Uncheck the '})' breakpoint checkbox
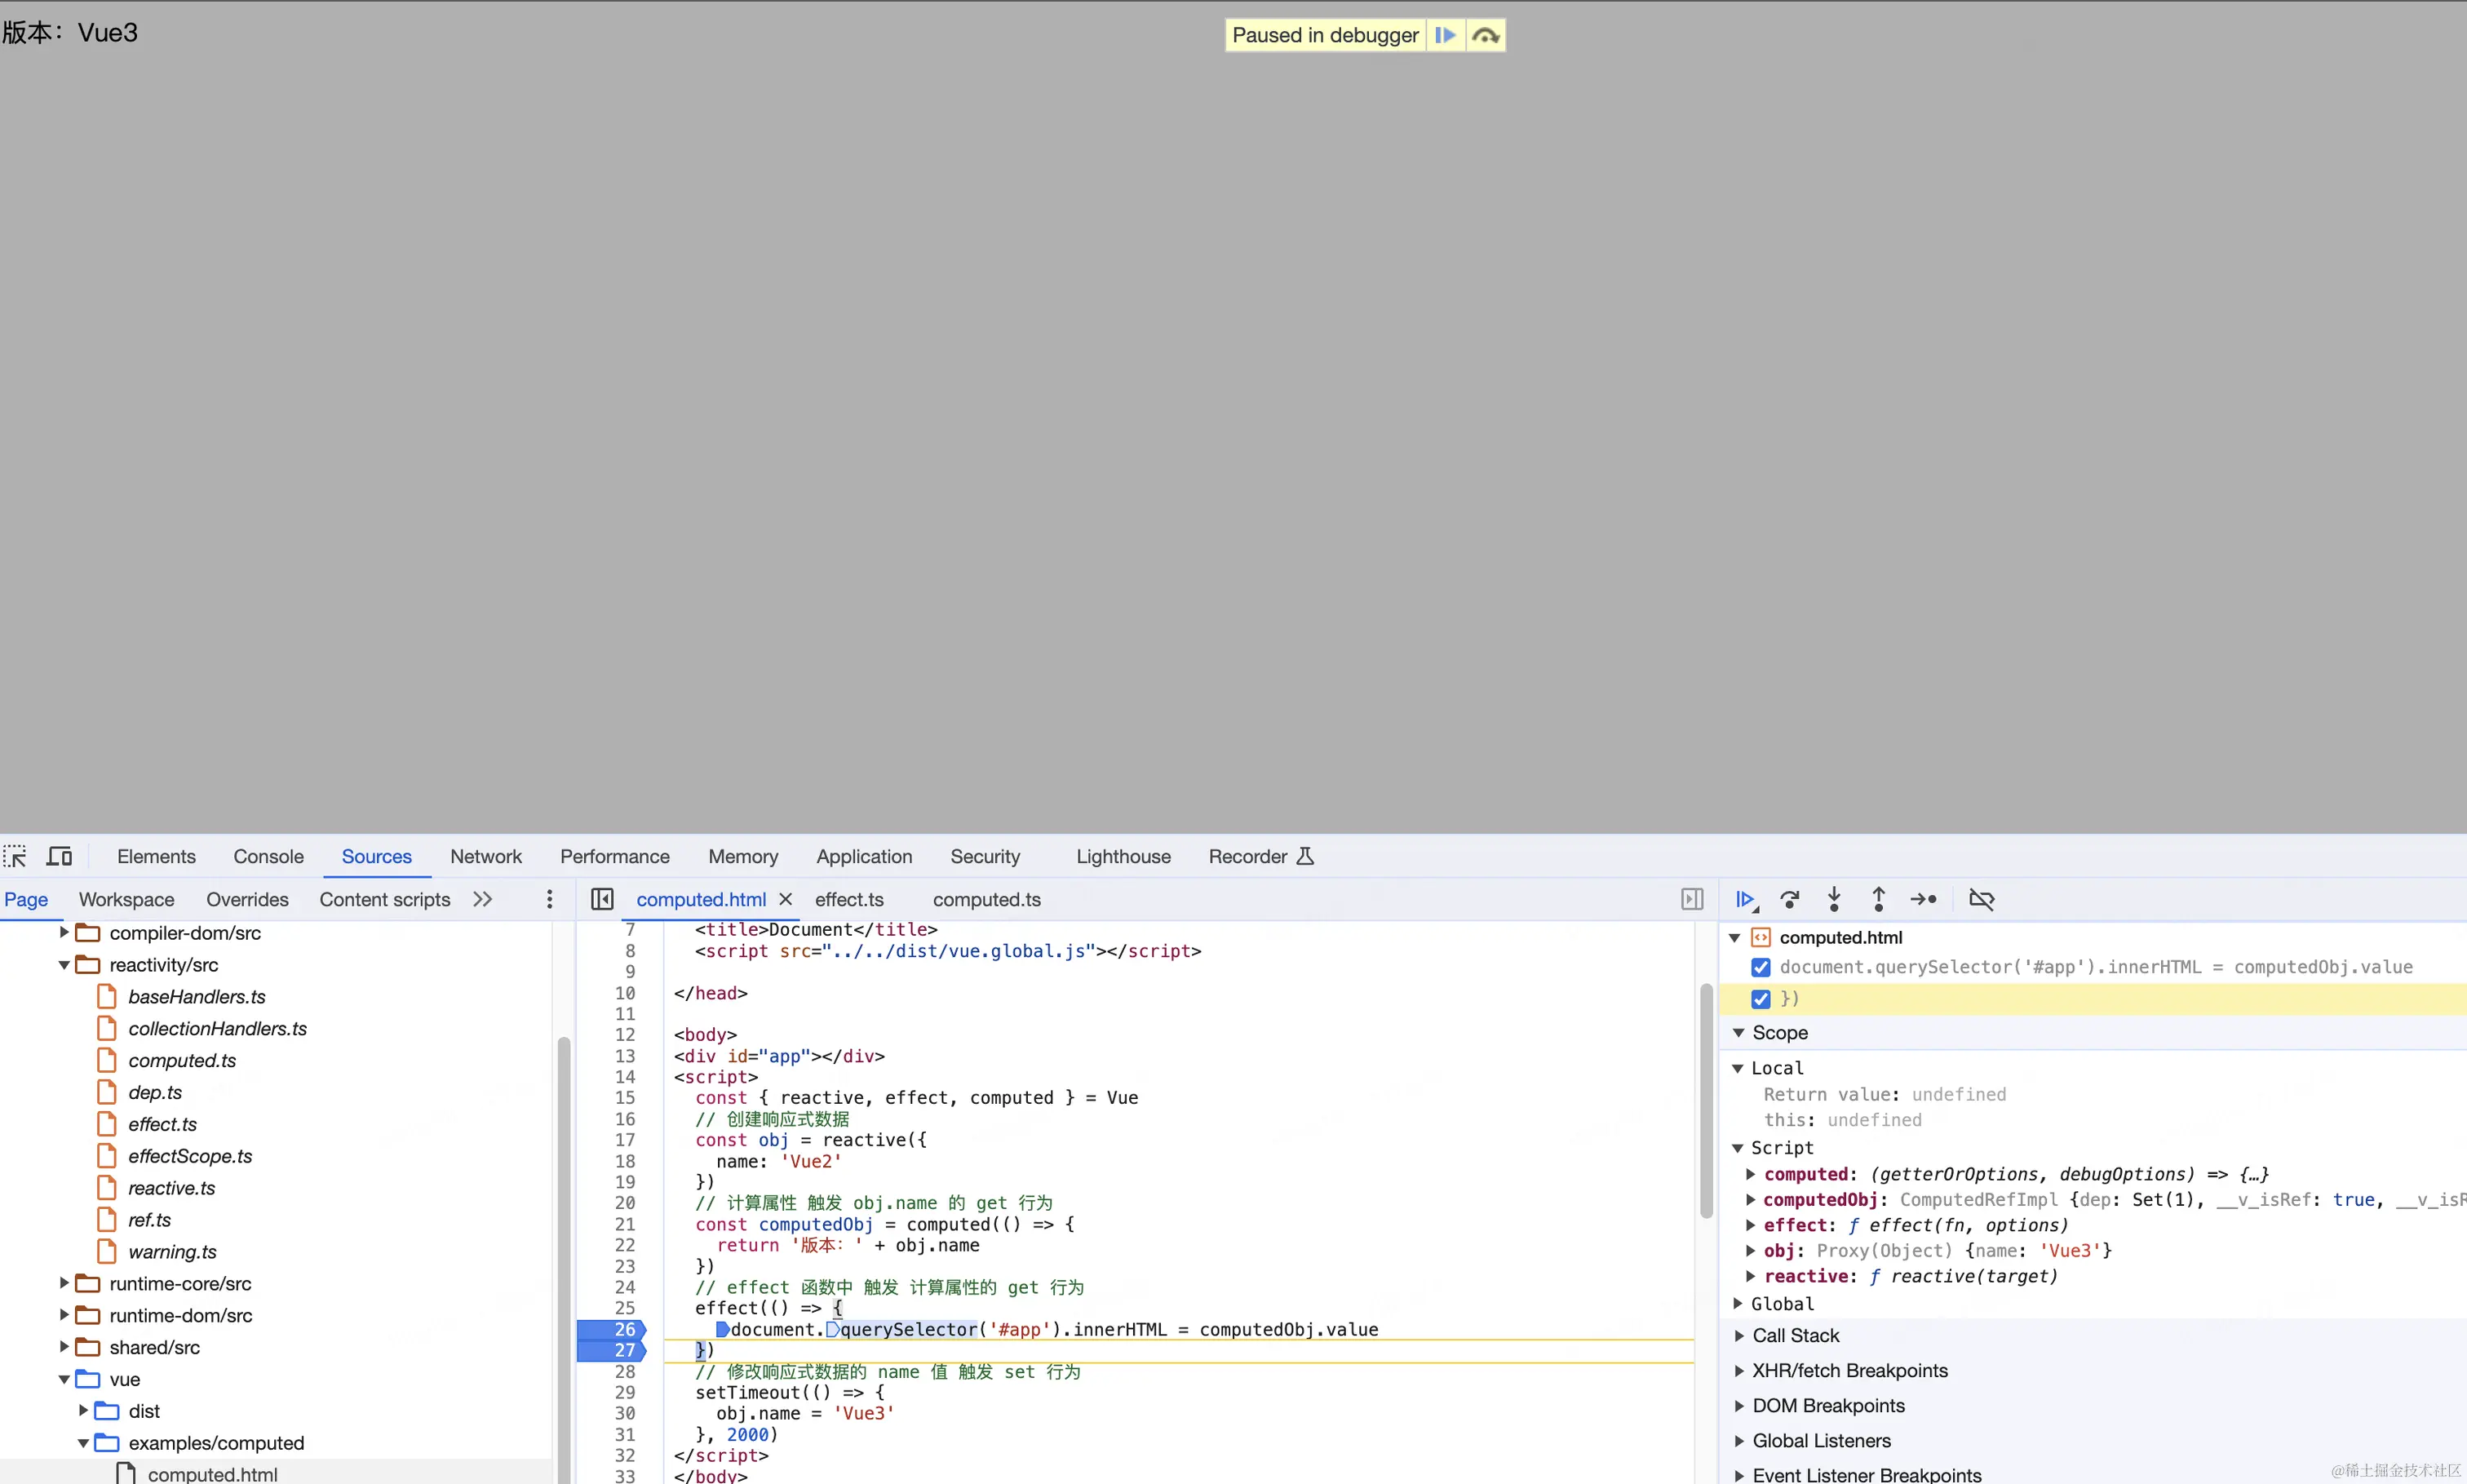This screenshot has height=1484, width=2467. point(1761,999)
